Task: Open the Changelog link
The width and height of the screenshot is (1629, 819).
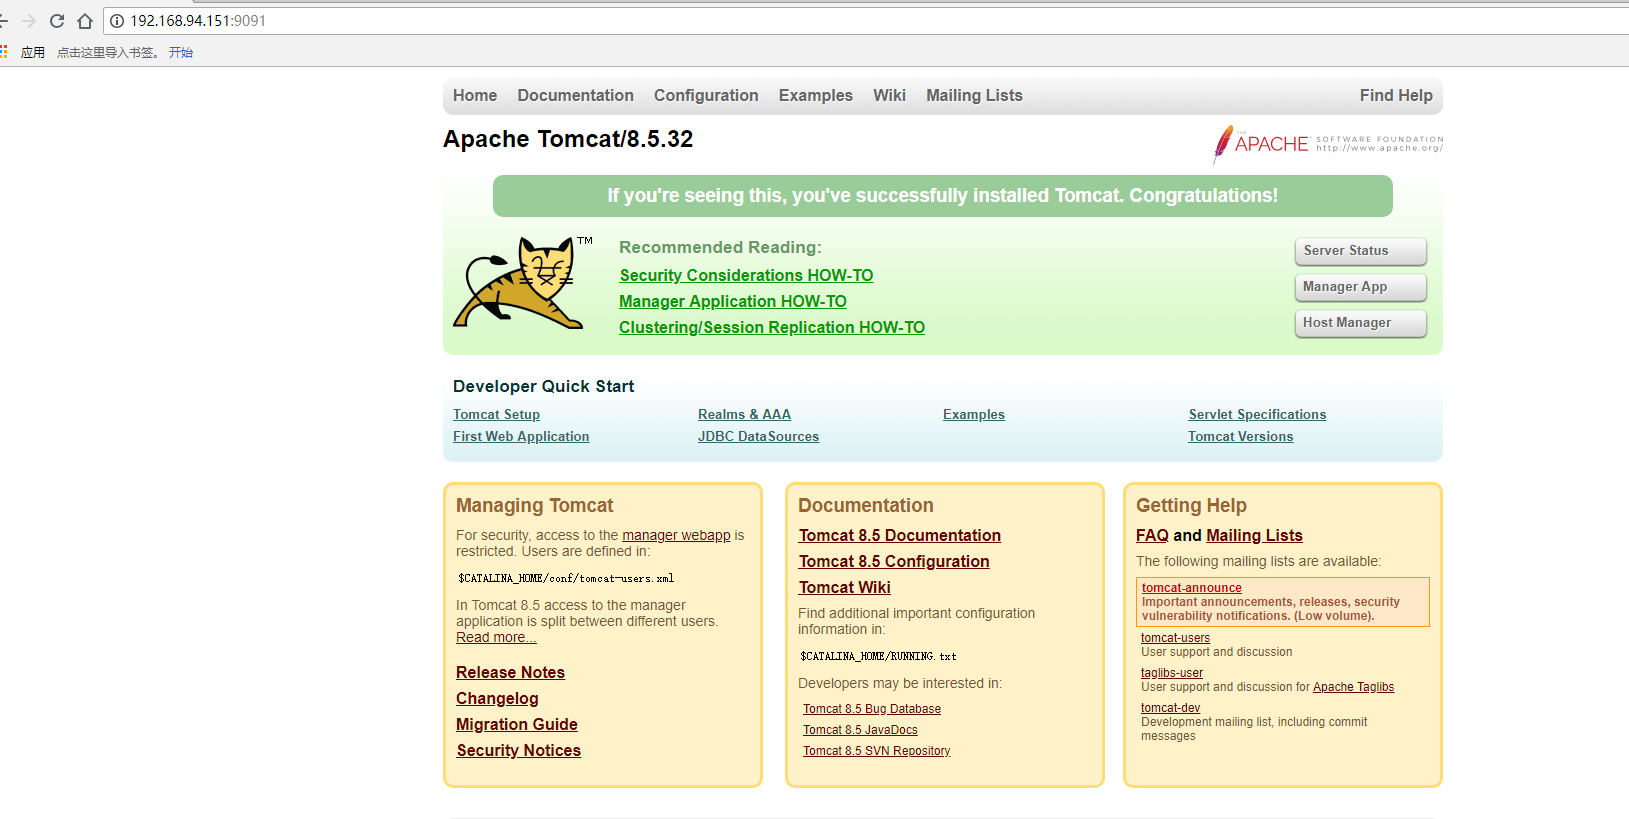Action: (x=497, y=699)
